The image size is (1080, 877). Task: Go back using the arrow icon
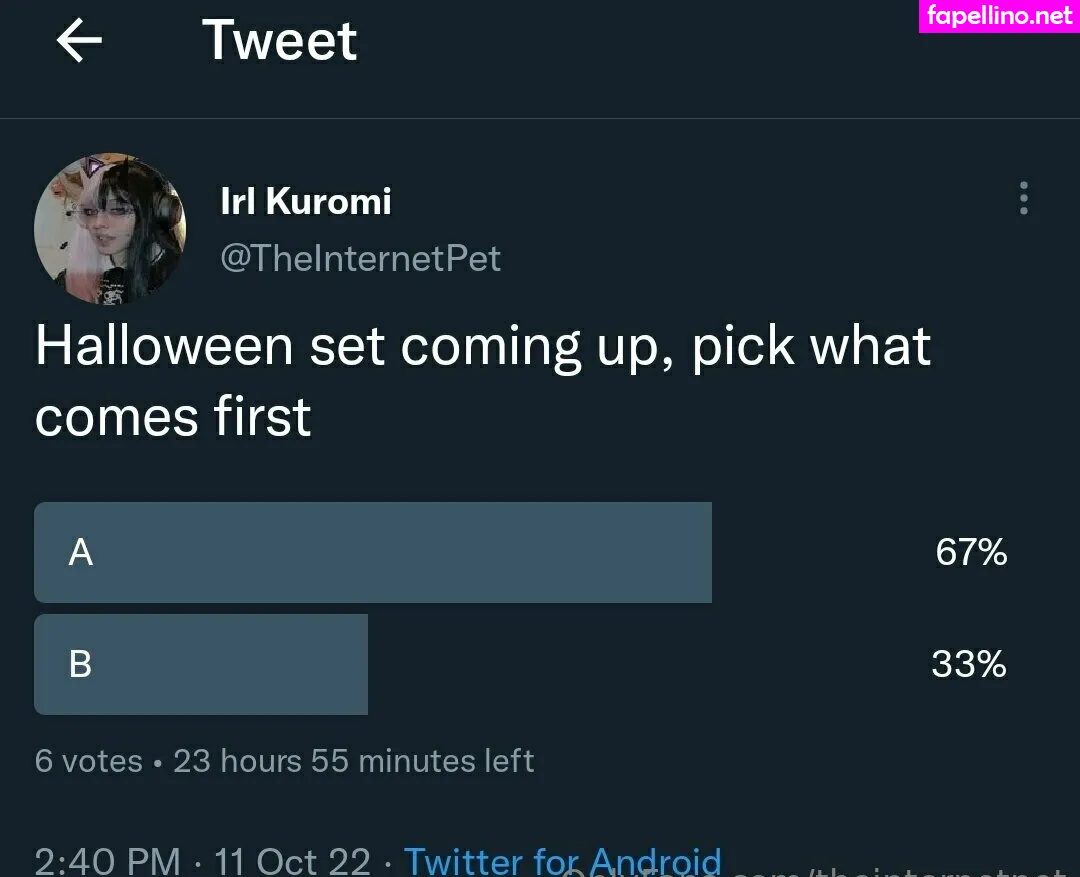[79, 41]
